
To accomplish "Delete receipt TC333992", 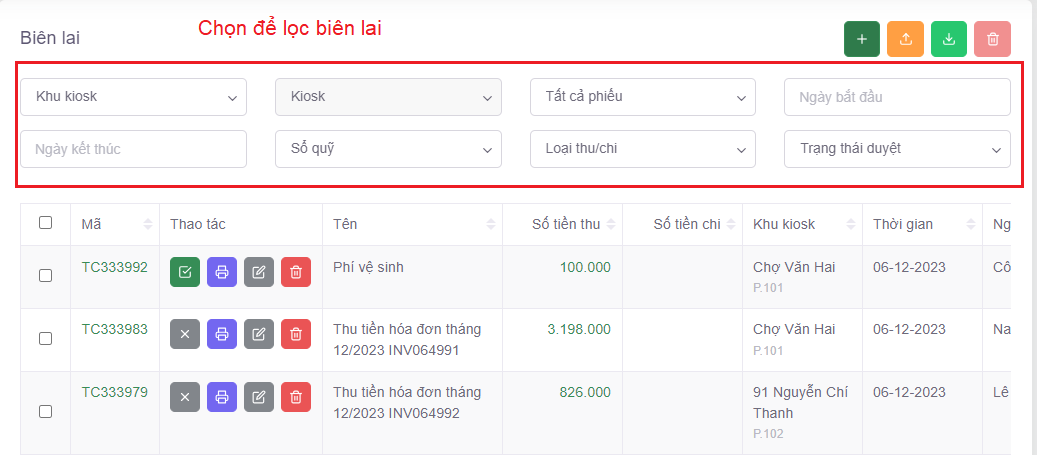I will (296, 272).
